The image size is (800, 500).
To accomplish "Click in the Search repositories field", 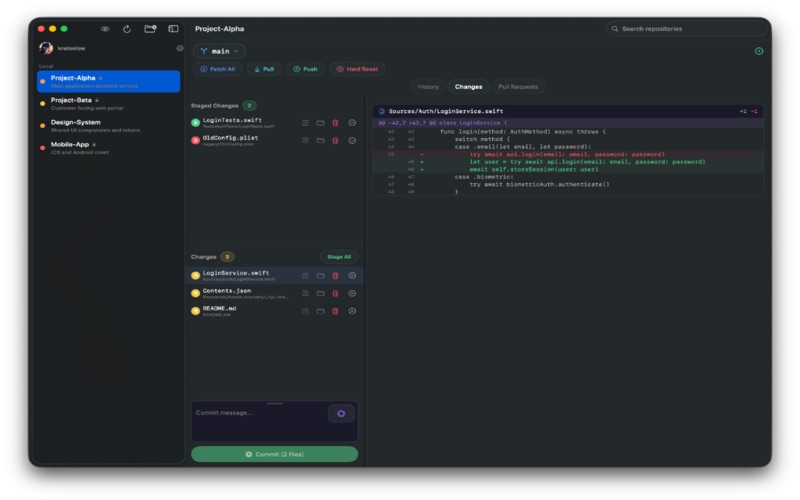I will tap(686, 29).
